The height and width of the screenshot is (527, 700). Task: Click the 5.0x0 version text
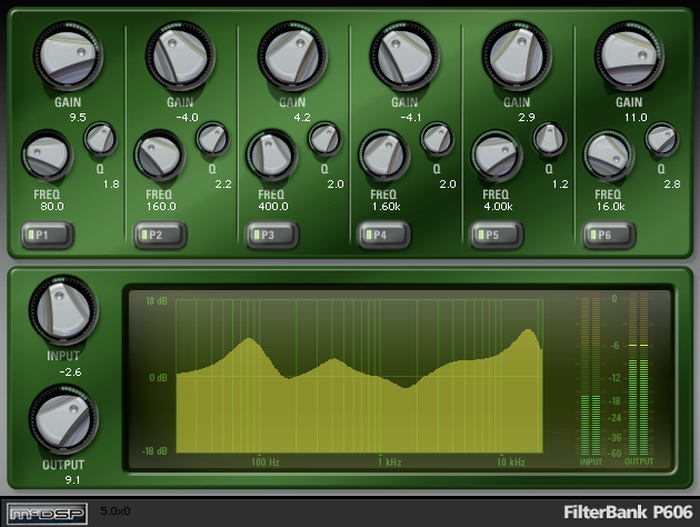pos(115,511)
